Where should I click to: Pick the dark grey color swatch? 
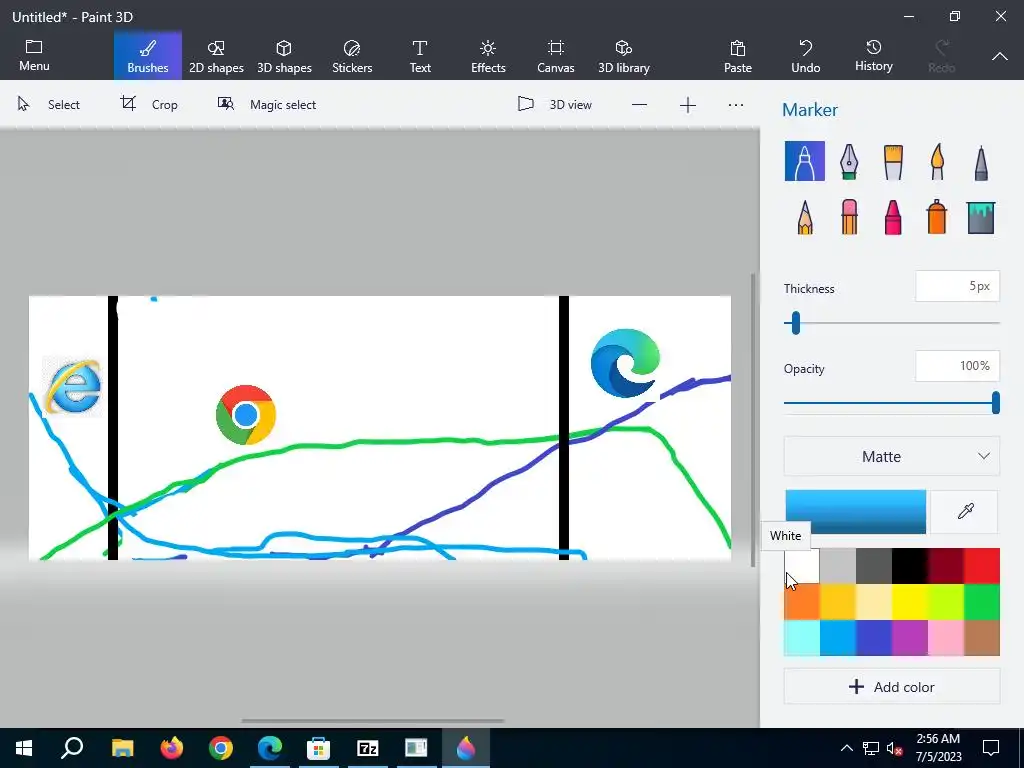coord(874,566)
